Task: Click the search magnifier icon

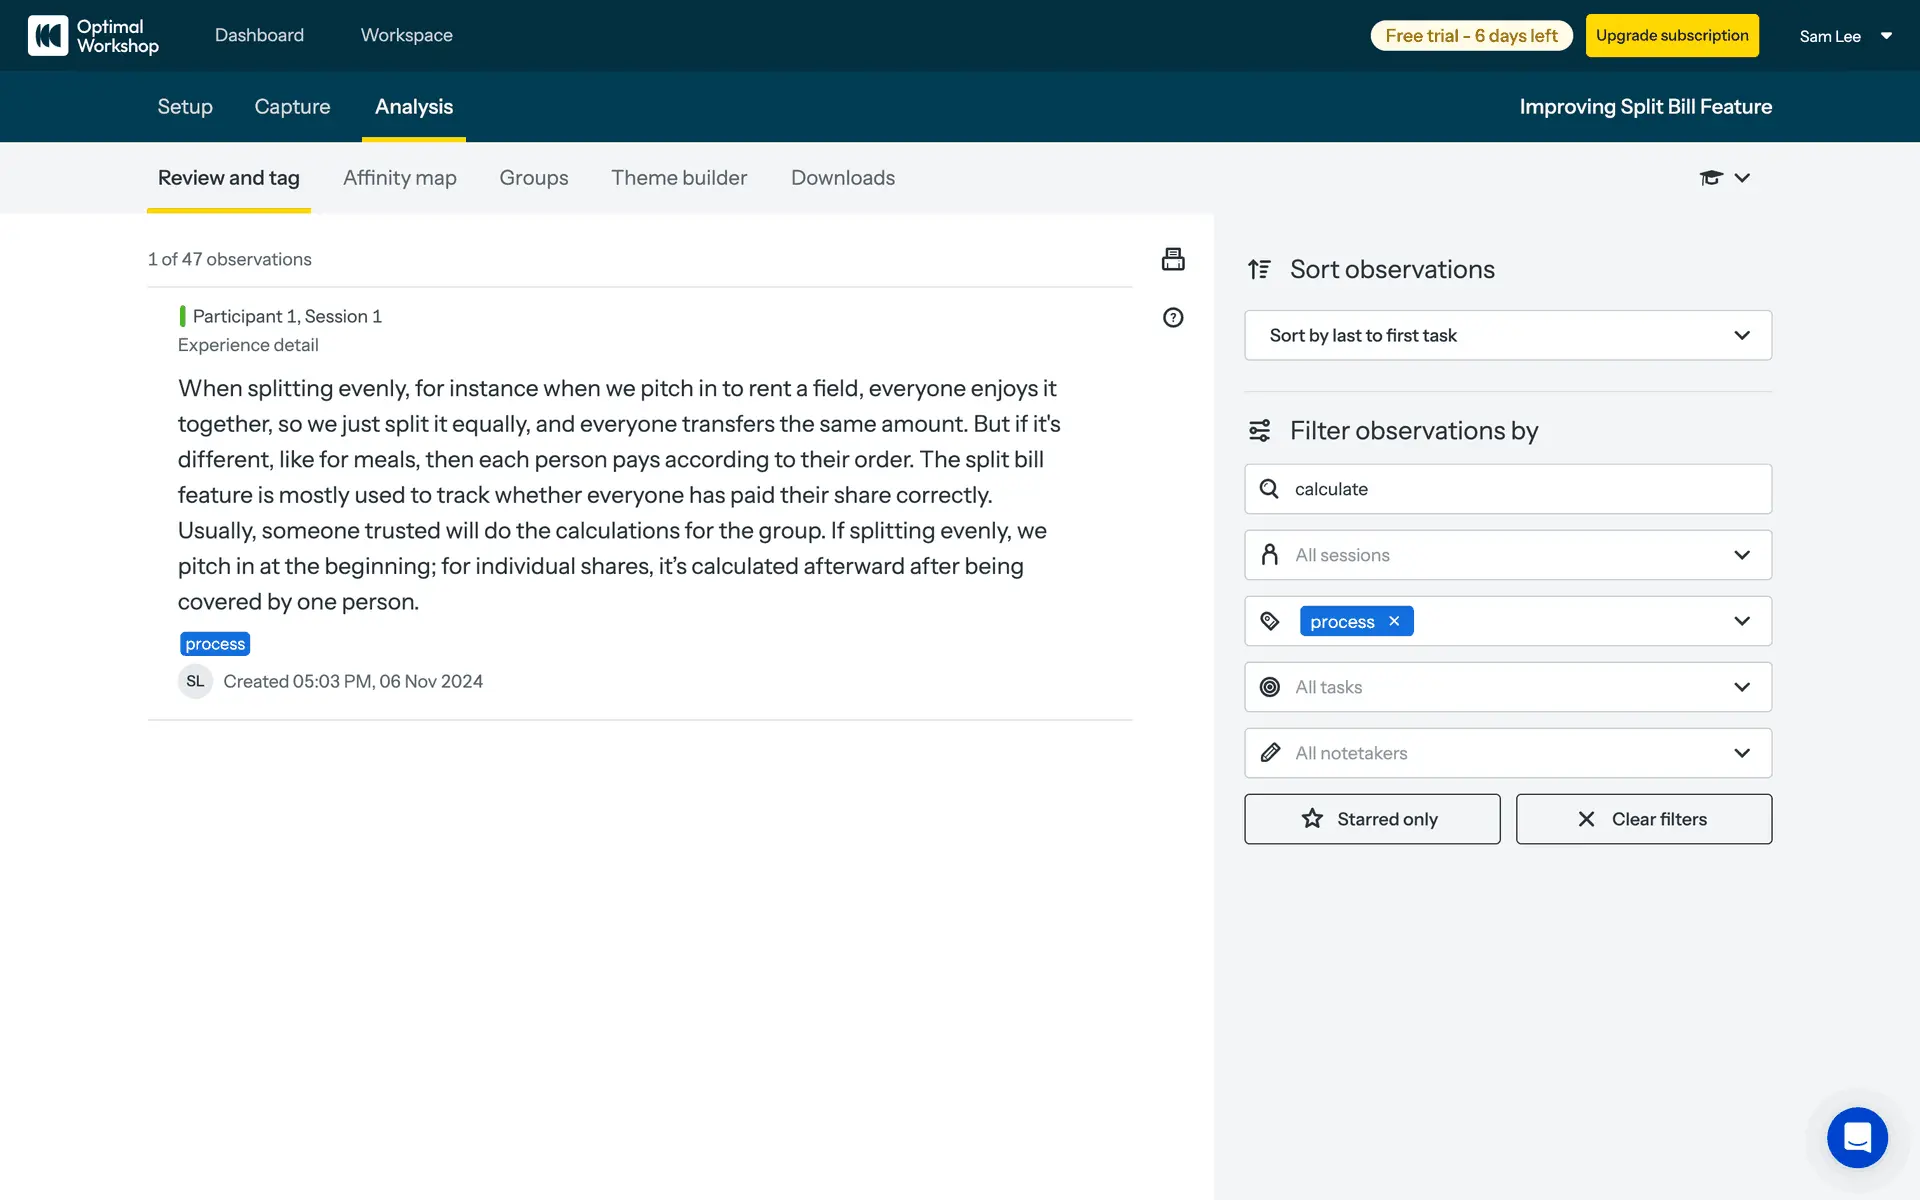Action: pos(1269,489)
